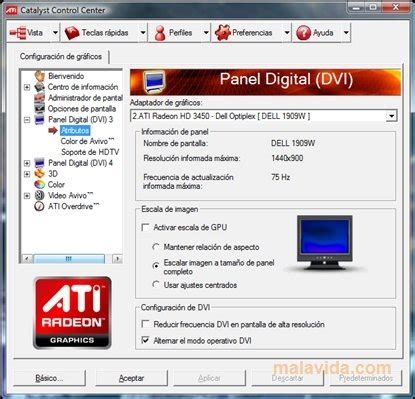Select Usar ajustes centrados radio button
The width and height of the screenshot is (415, 399).
[x=156, y=285]
